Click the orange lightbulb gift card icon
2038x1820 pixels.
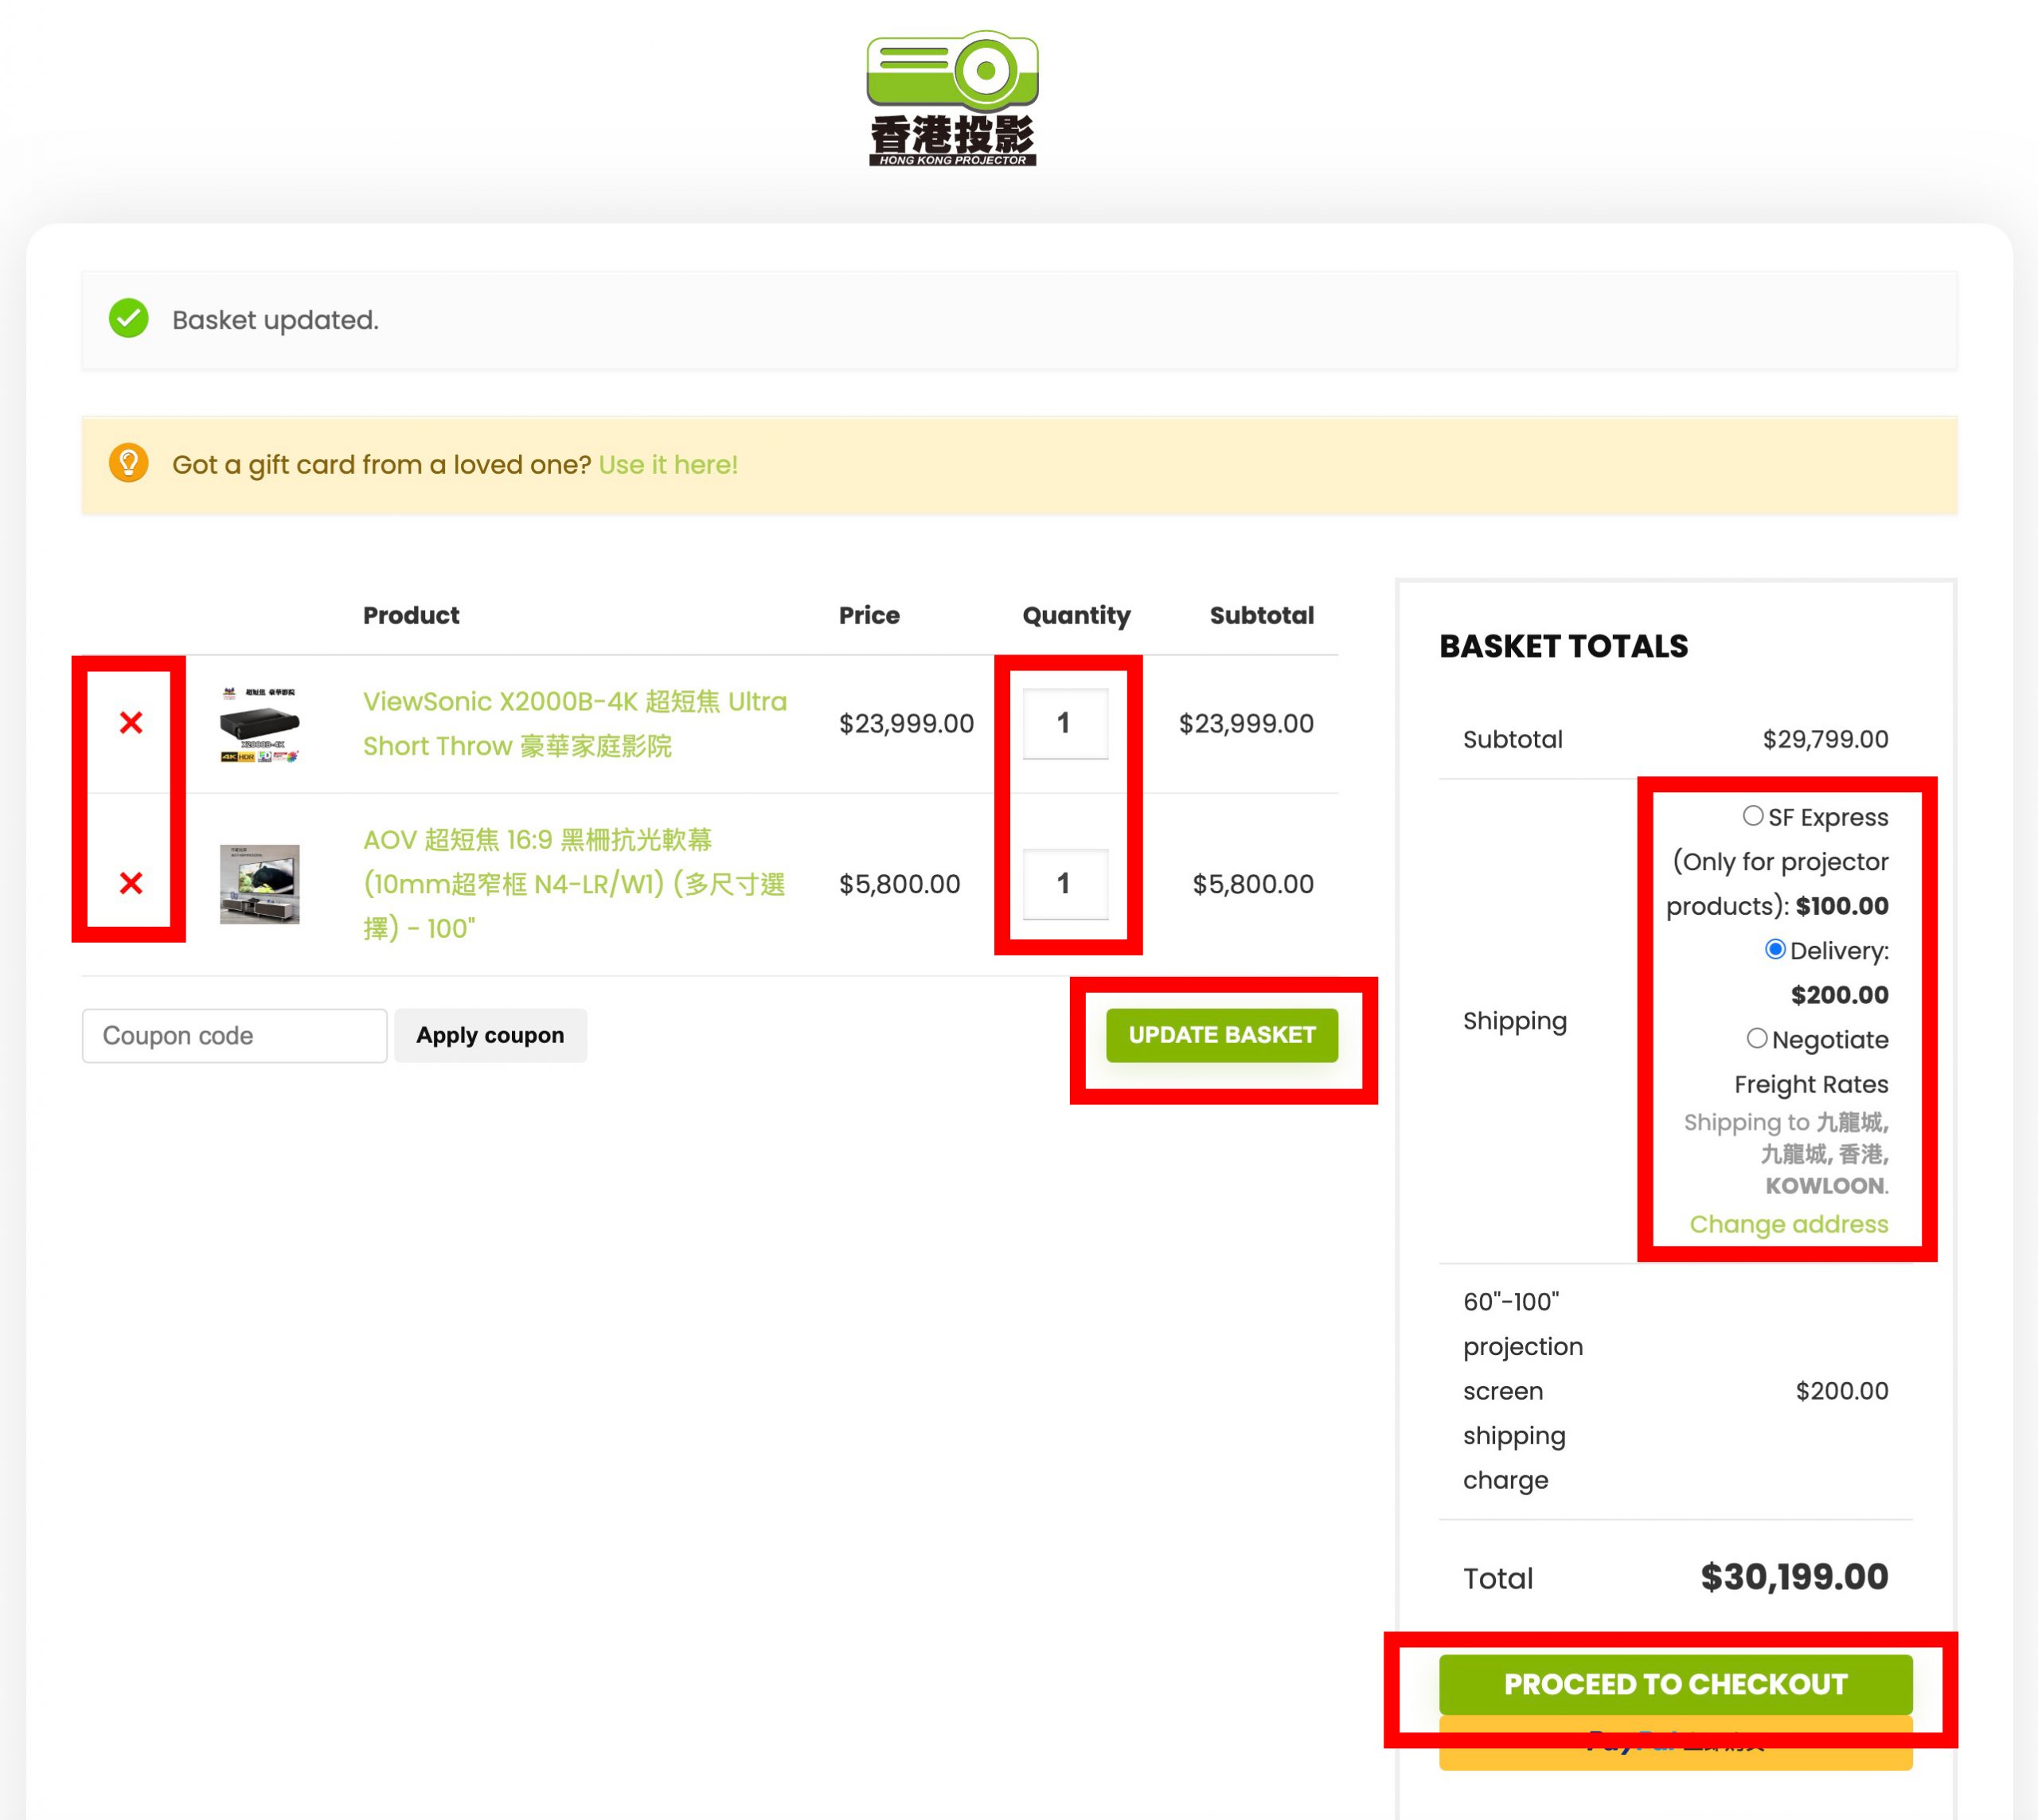pyautogui.click(x=129, y=463)
